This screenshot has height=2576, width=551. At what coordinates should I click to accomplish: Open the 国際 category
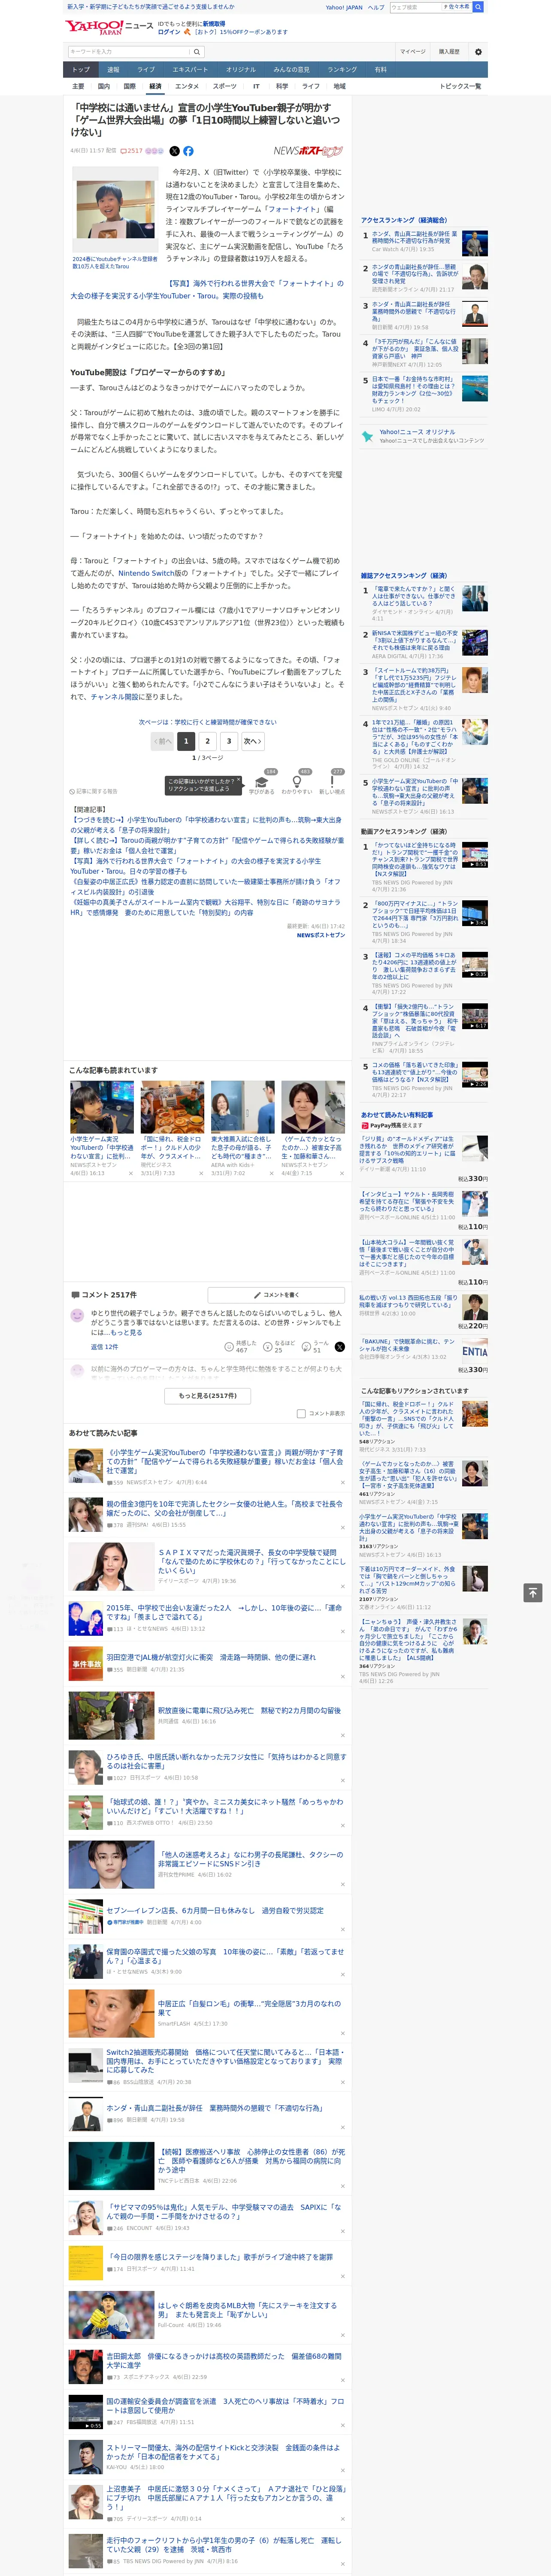coord(129,86)
